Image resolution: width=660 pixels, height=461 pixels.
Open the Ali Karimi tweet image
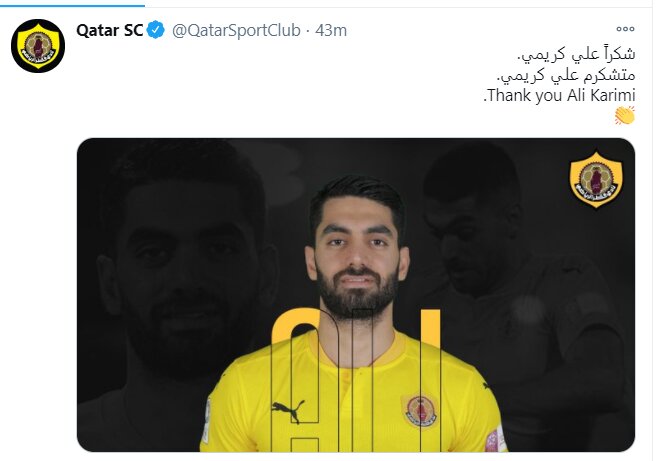coord(356,295)
